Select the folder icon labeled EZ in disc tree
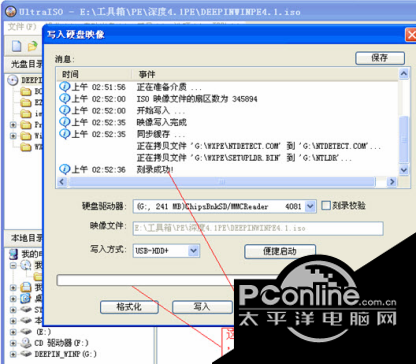The height and width of the screenshot is (364, 416). click(26, 103)
